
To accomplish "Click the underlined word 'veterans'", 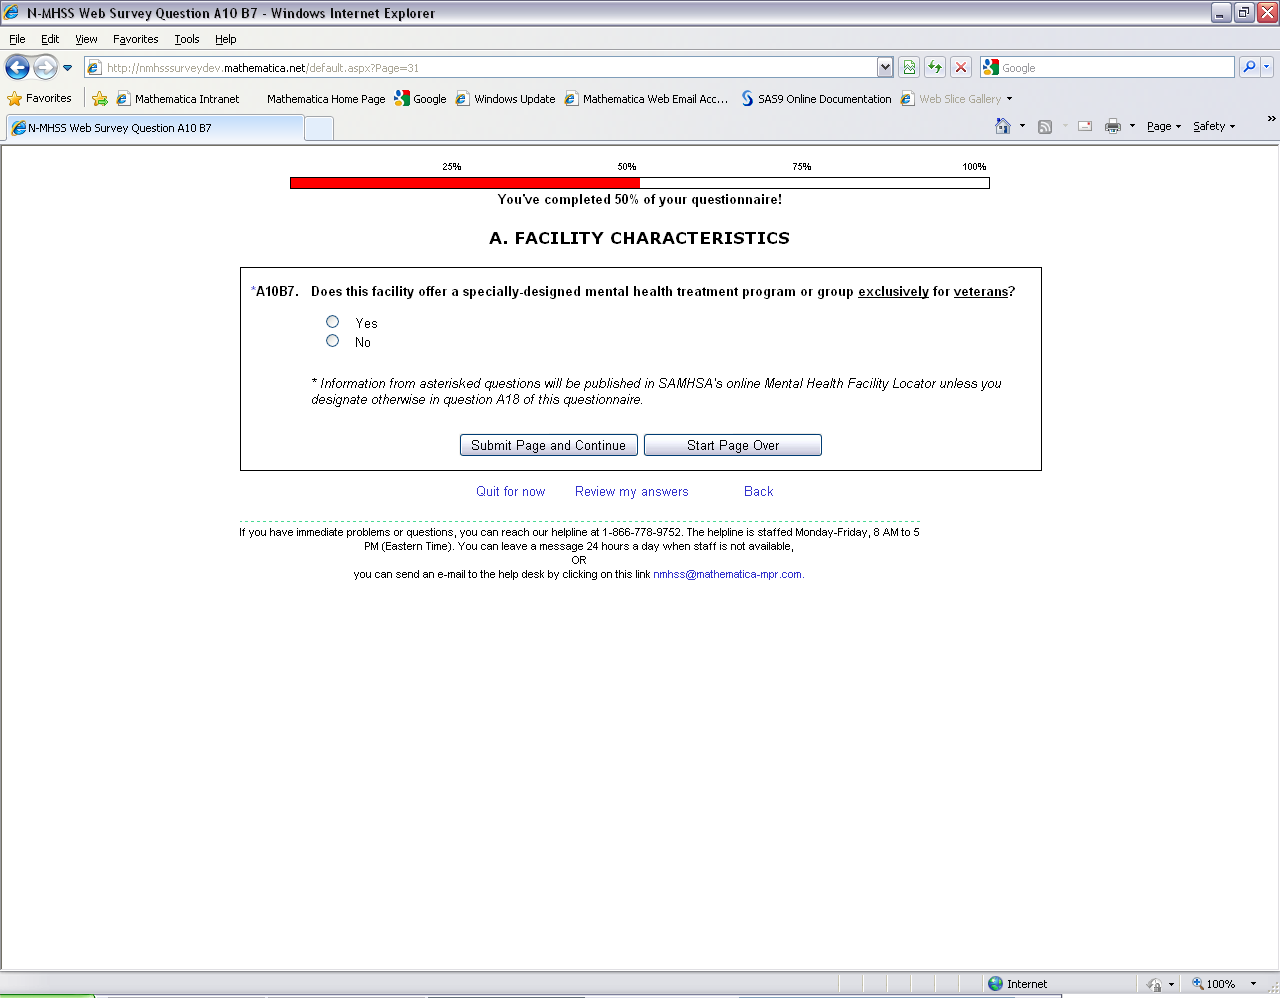I will point(981,292).
